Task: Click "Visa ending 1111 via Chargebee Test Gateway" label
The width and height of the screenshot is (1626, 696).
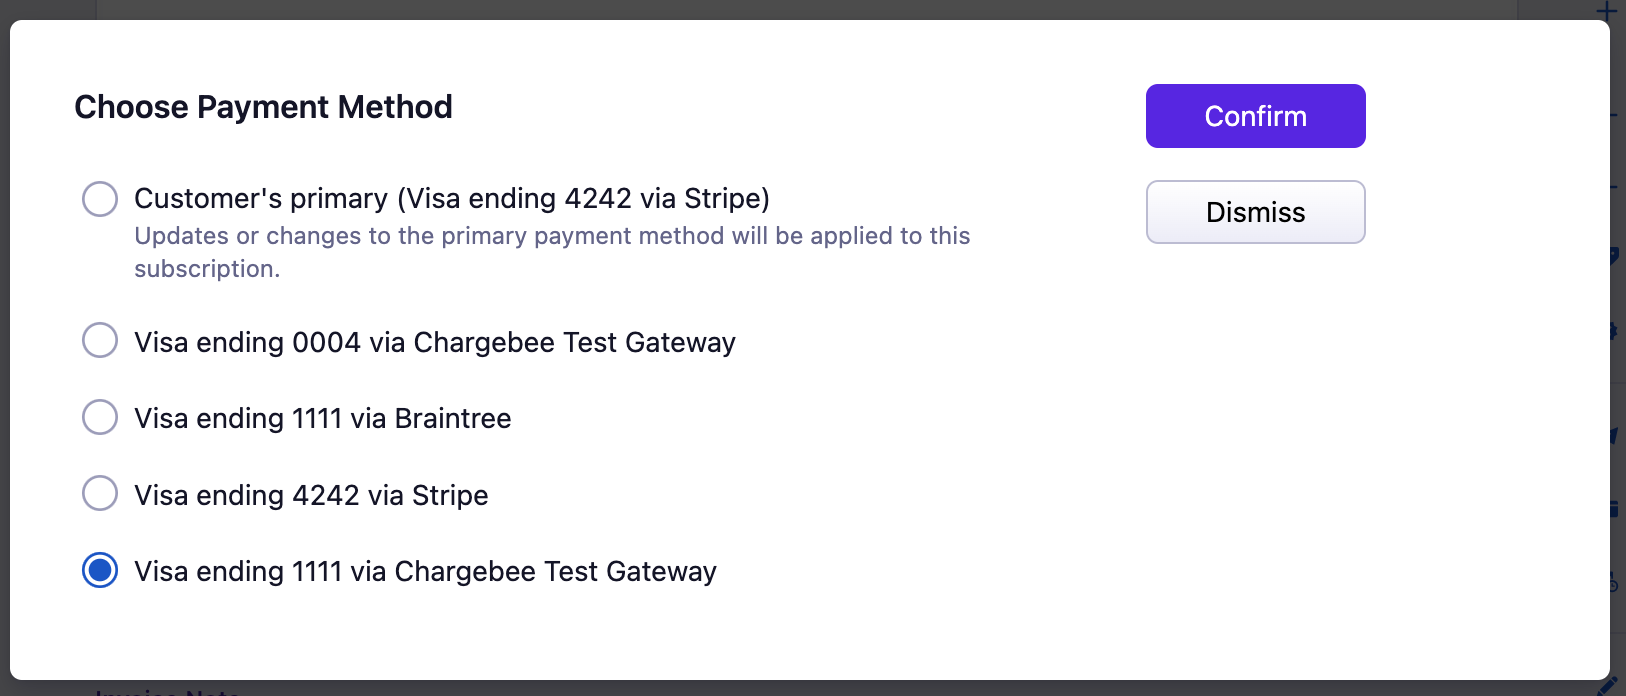Action: coord(425,571)
